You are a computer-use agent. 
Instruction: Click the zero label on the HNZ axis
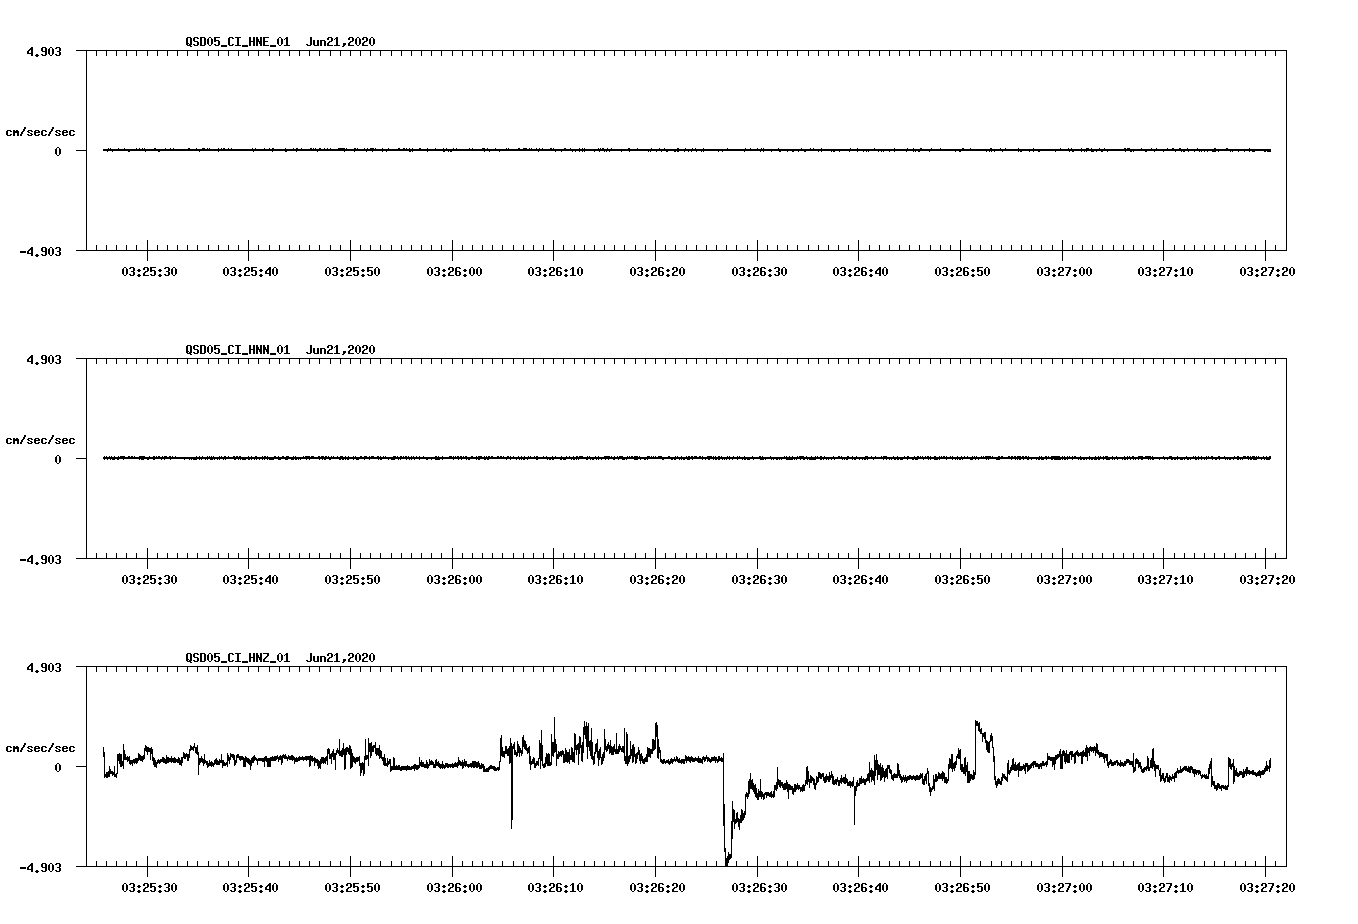coord(58,767)
